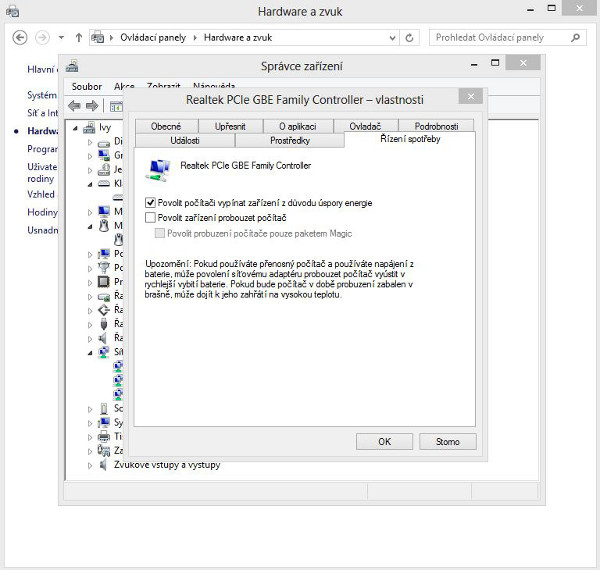Select the monitor icon in the device tree
The image size is (600, 570).
[104, 211]
